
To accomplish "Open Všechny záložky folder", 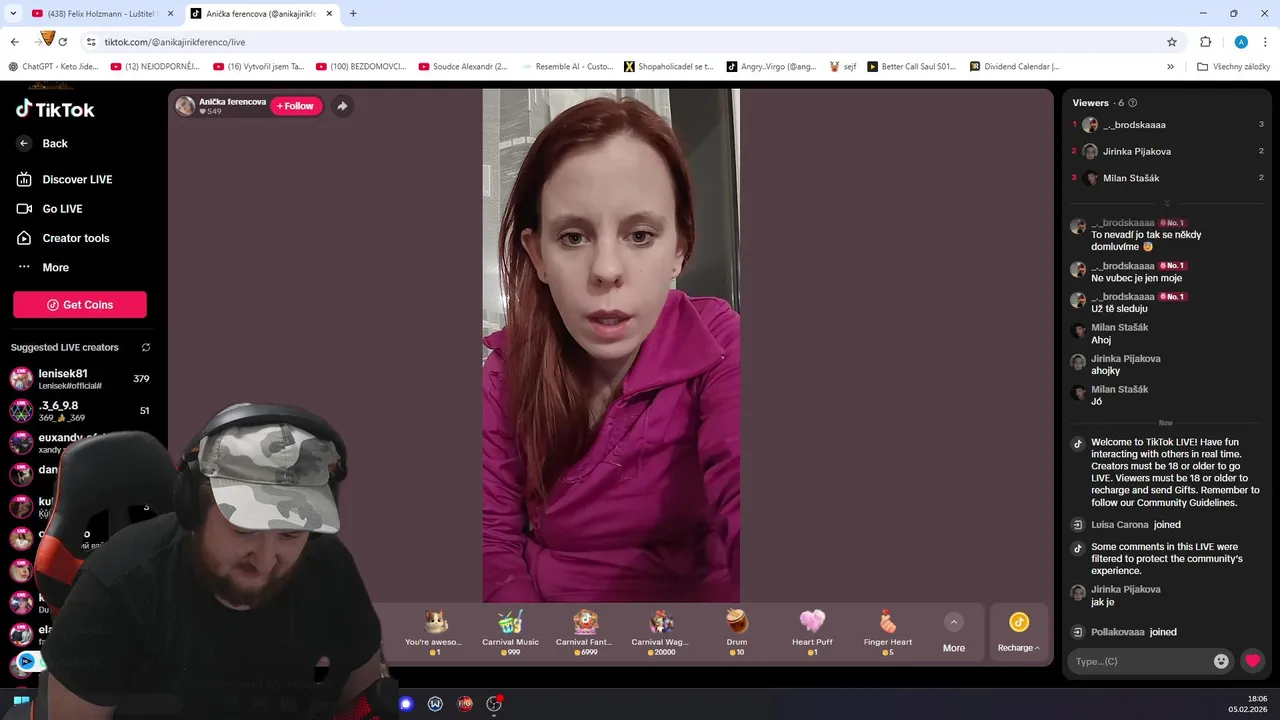I will [x=1233, y=67].
